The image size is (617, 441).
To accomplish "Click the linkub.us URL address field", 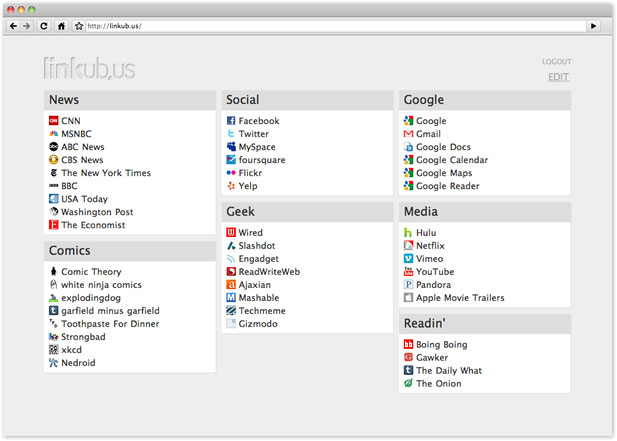I will [x=330, y=25].
